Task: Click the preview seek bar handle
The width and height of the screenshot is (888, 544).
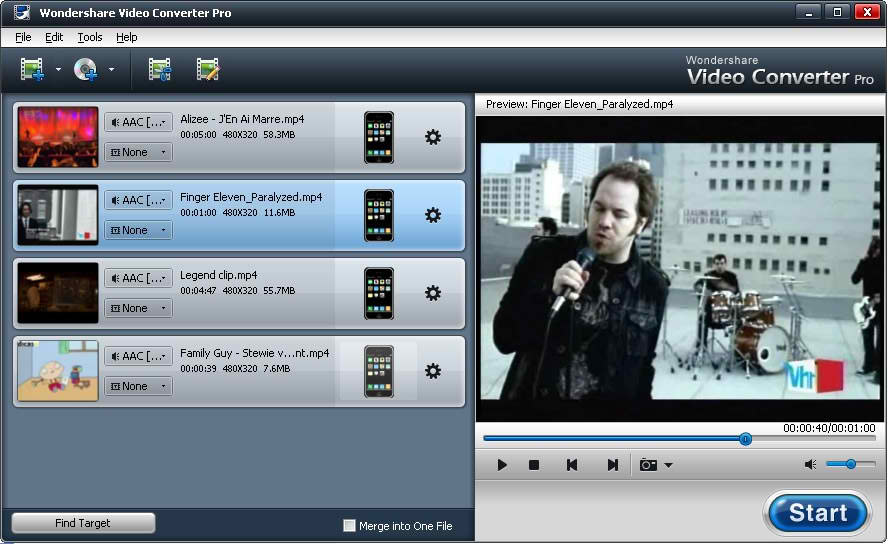Action: [746, 439]
